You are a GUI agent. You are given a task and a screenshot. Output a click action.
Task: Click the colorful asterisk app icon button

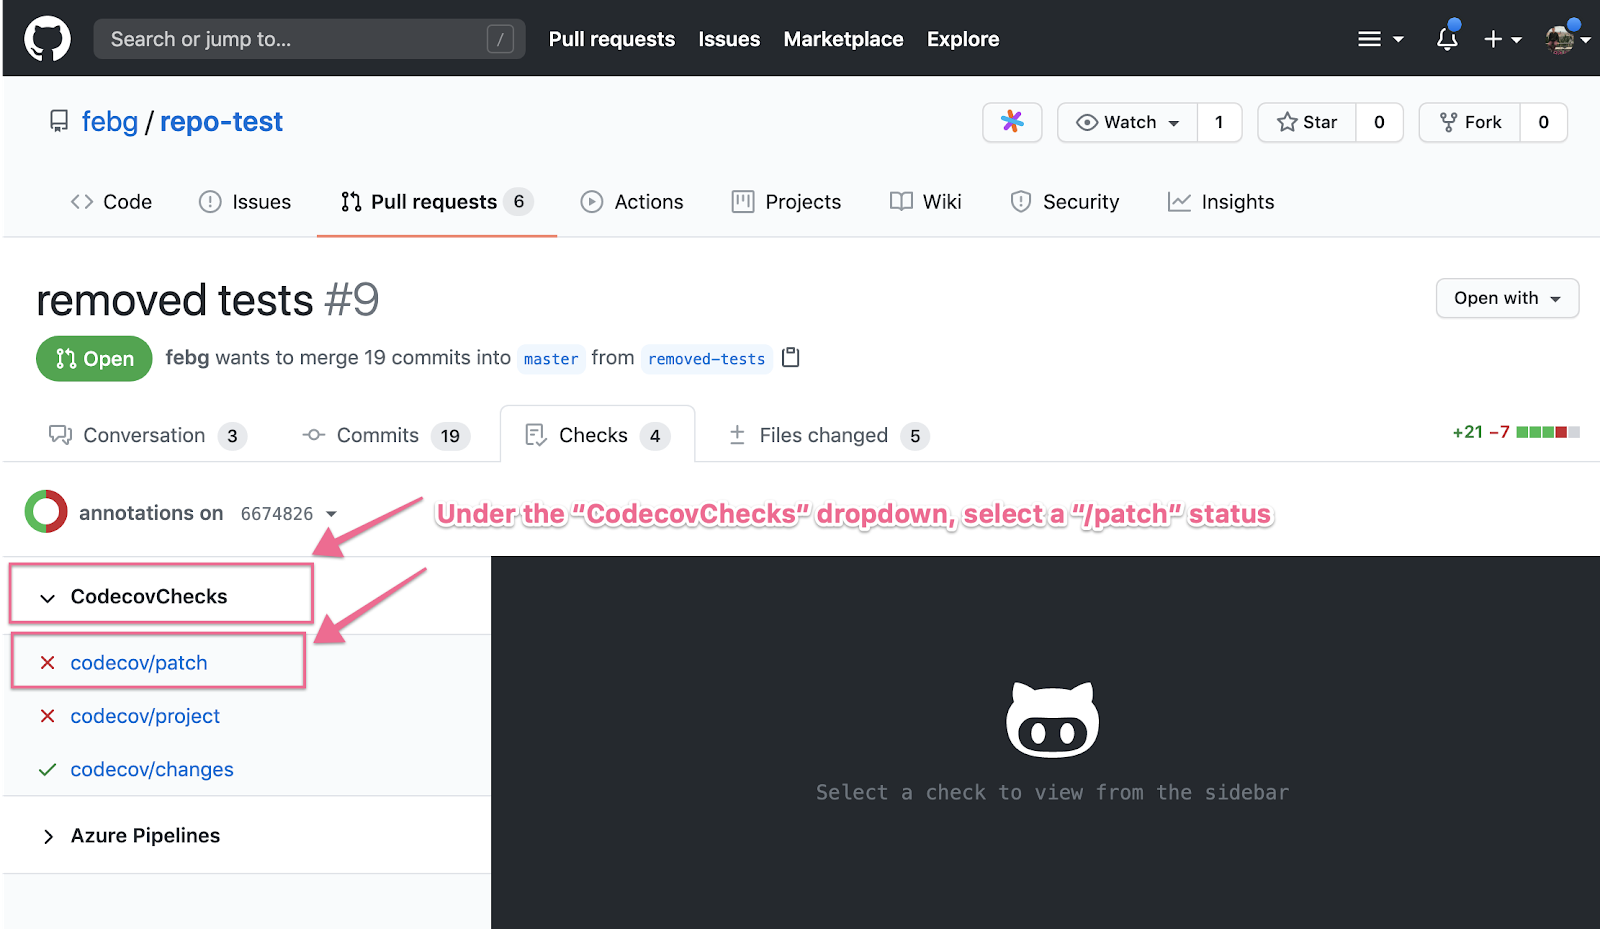point(1012,122)
